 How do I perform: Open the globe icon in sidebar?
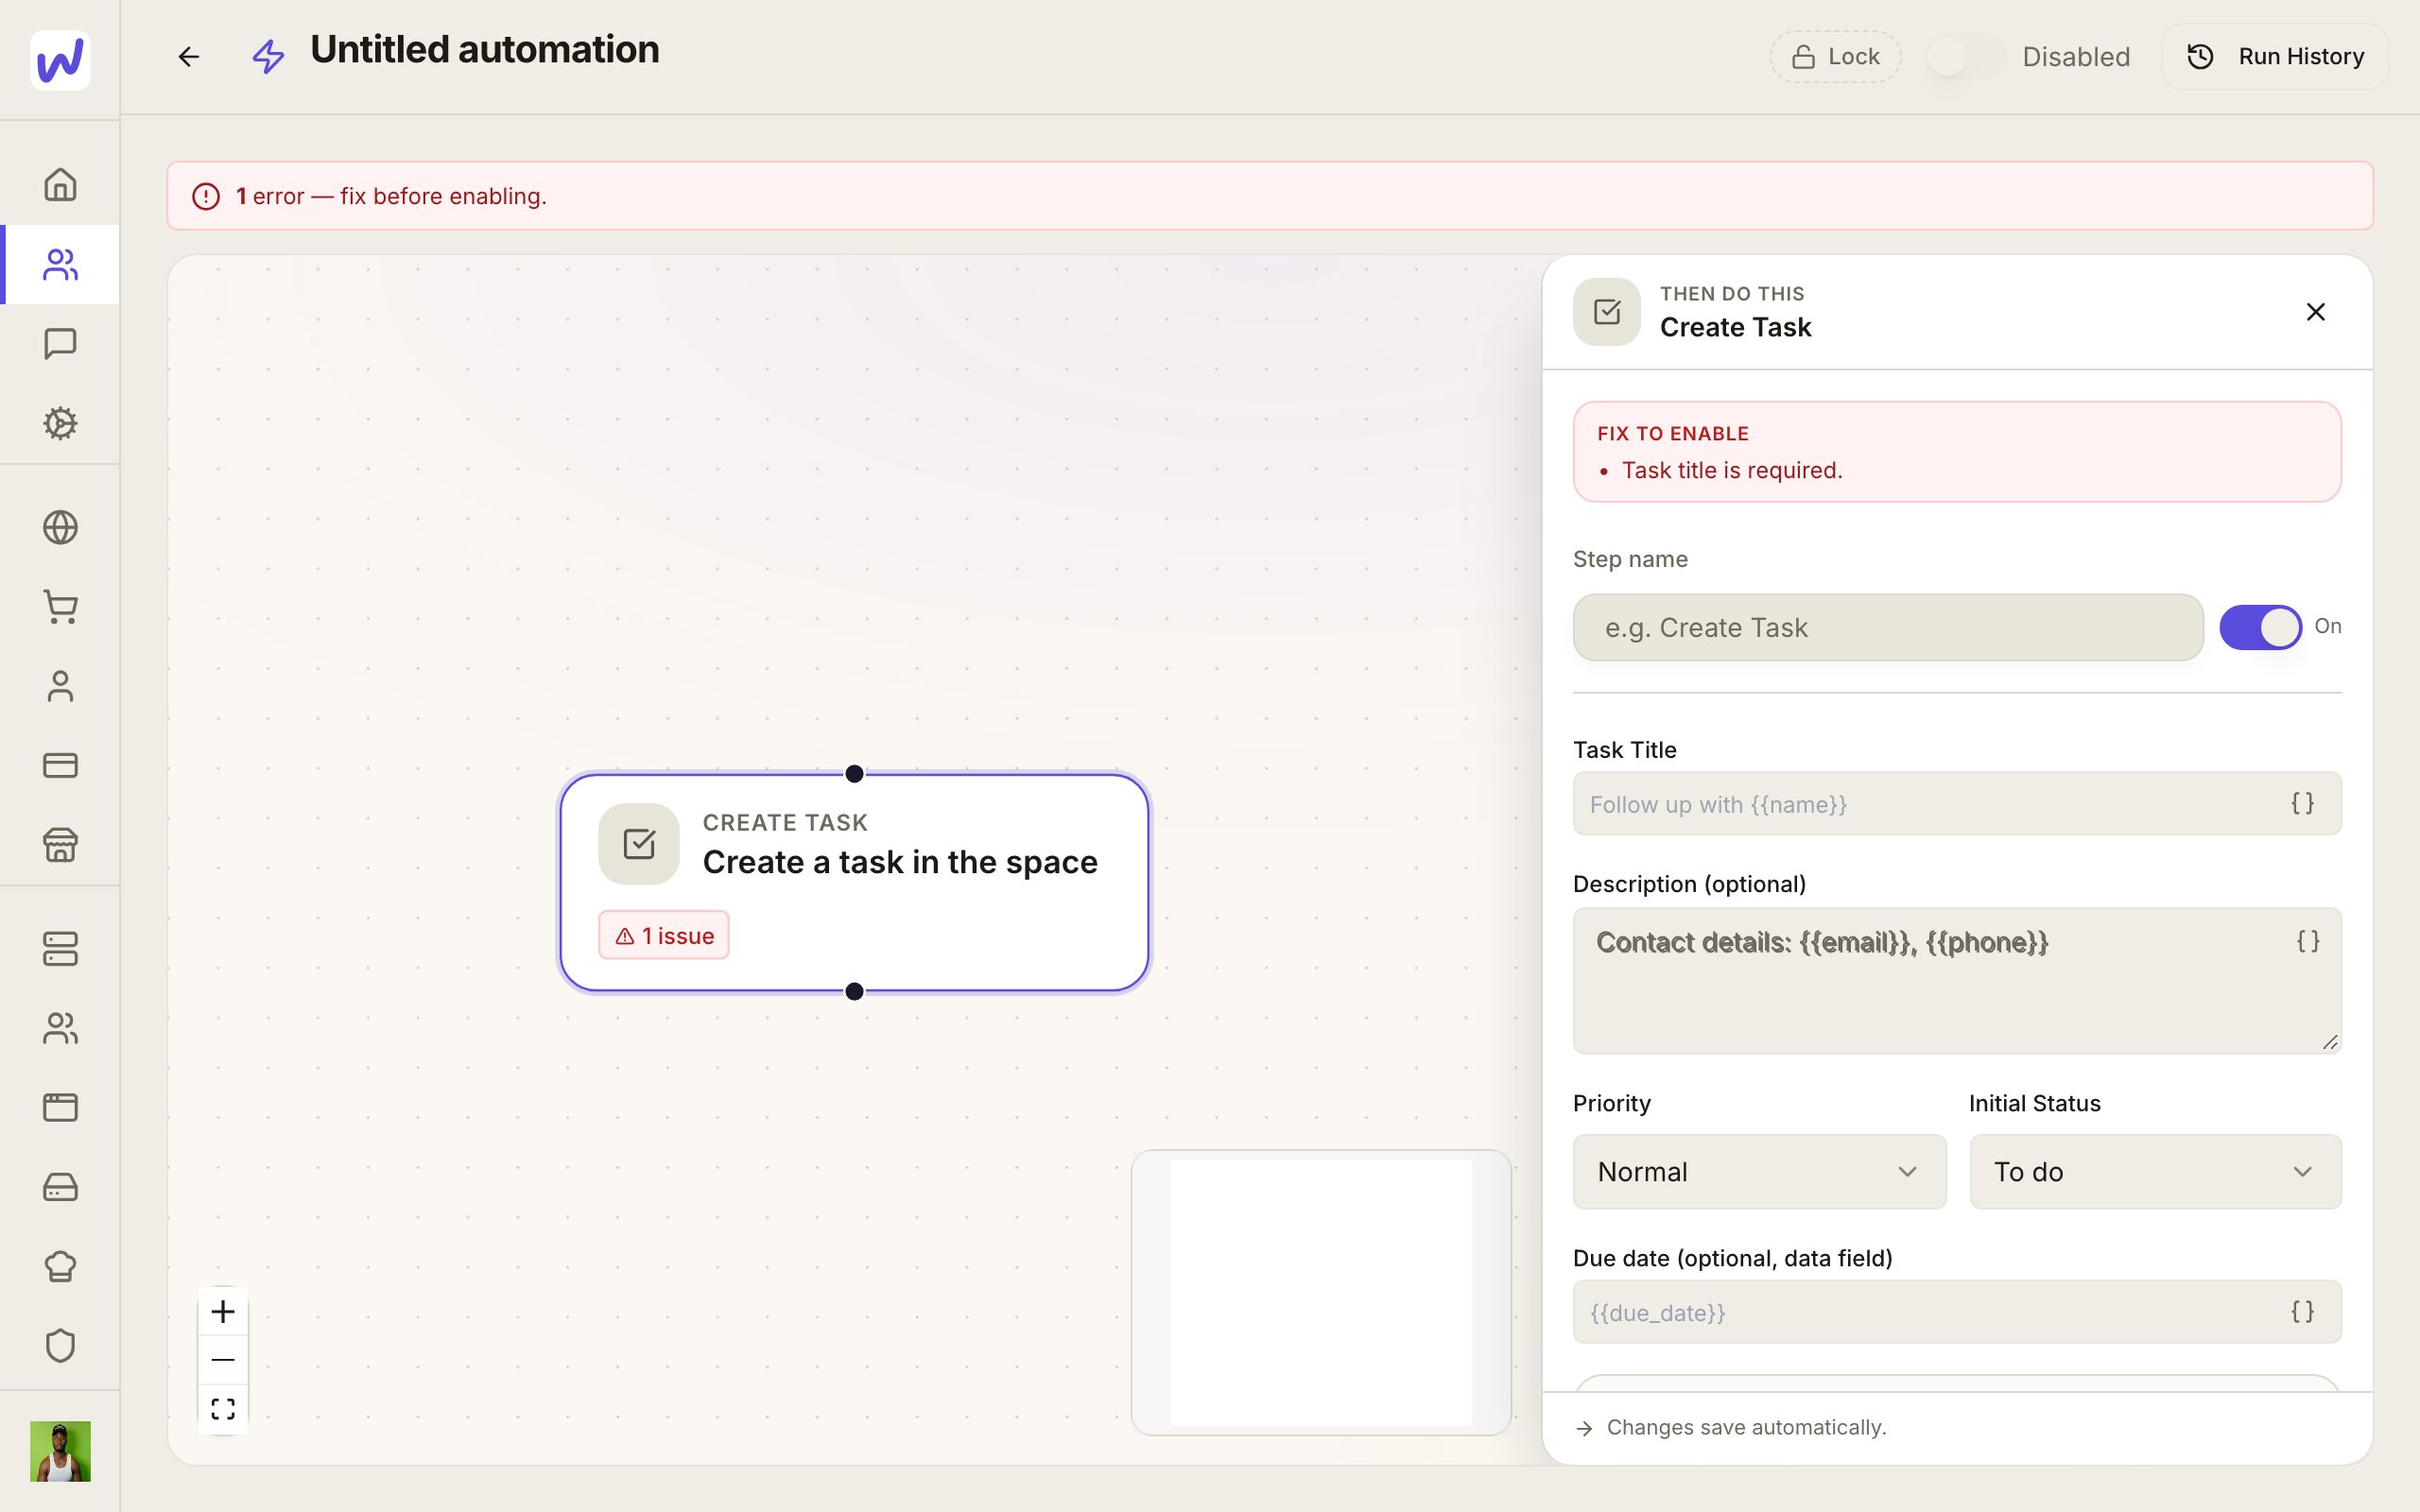pyautogui.click(x=60, y=527)
